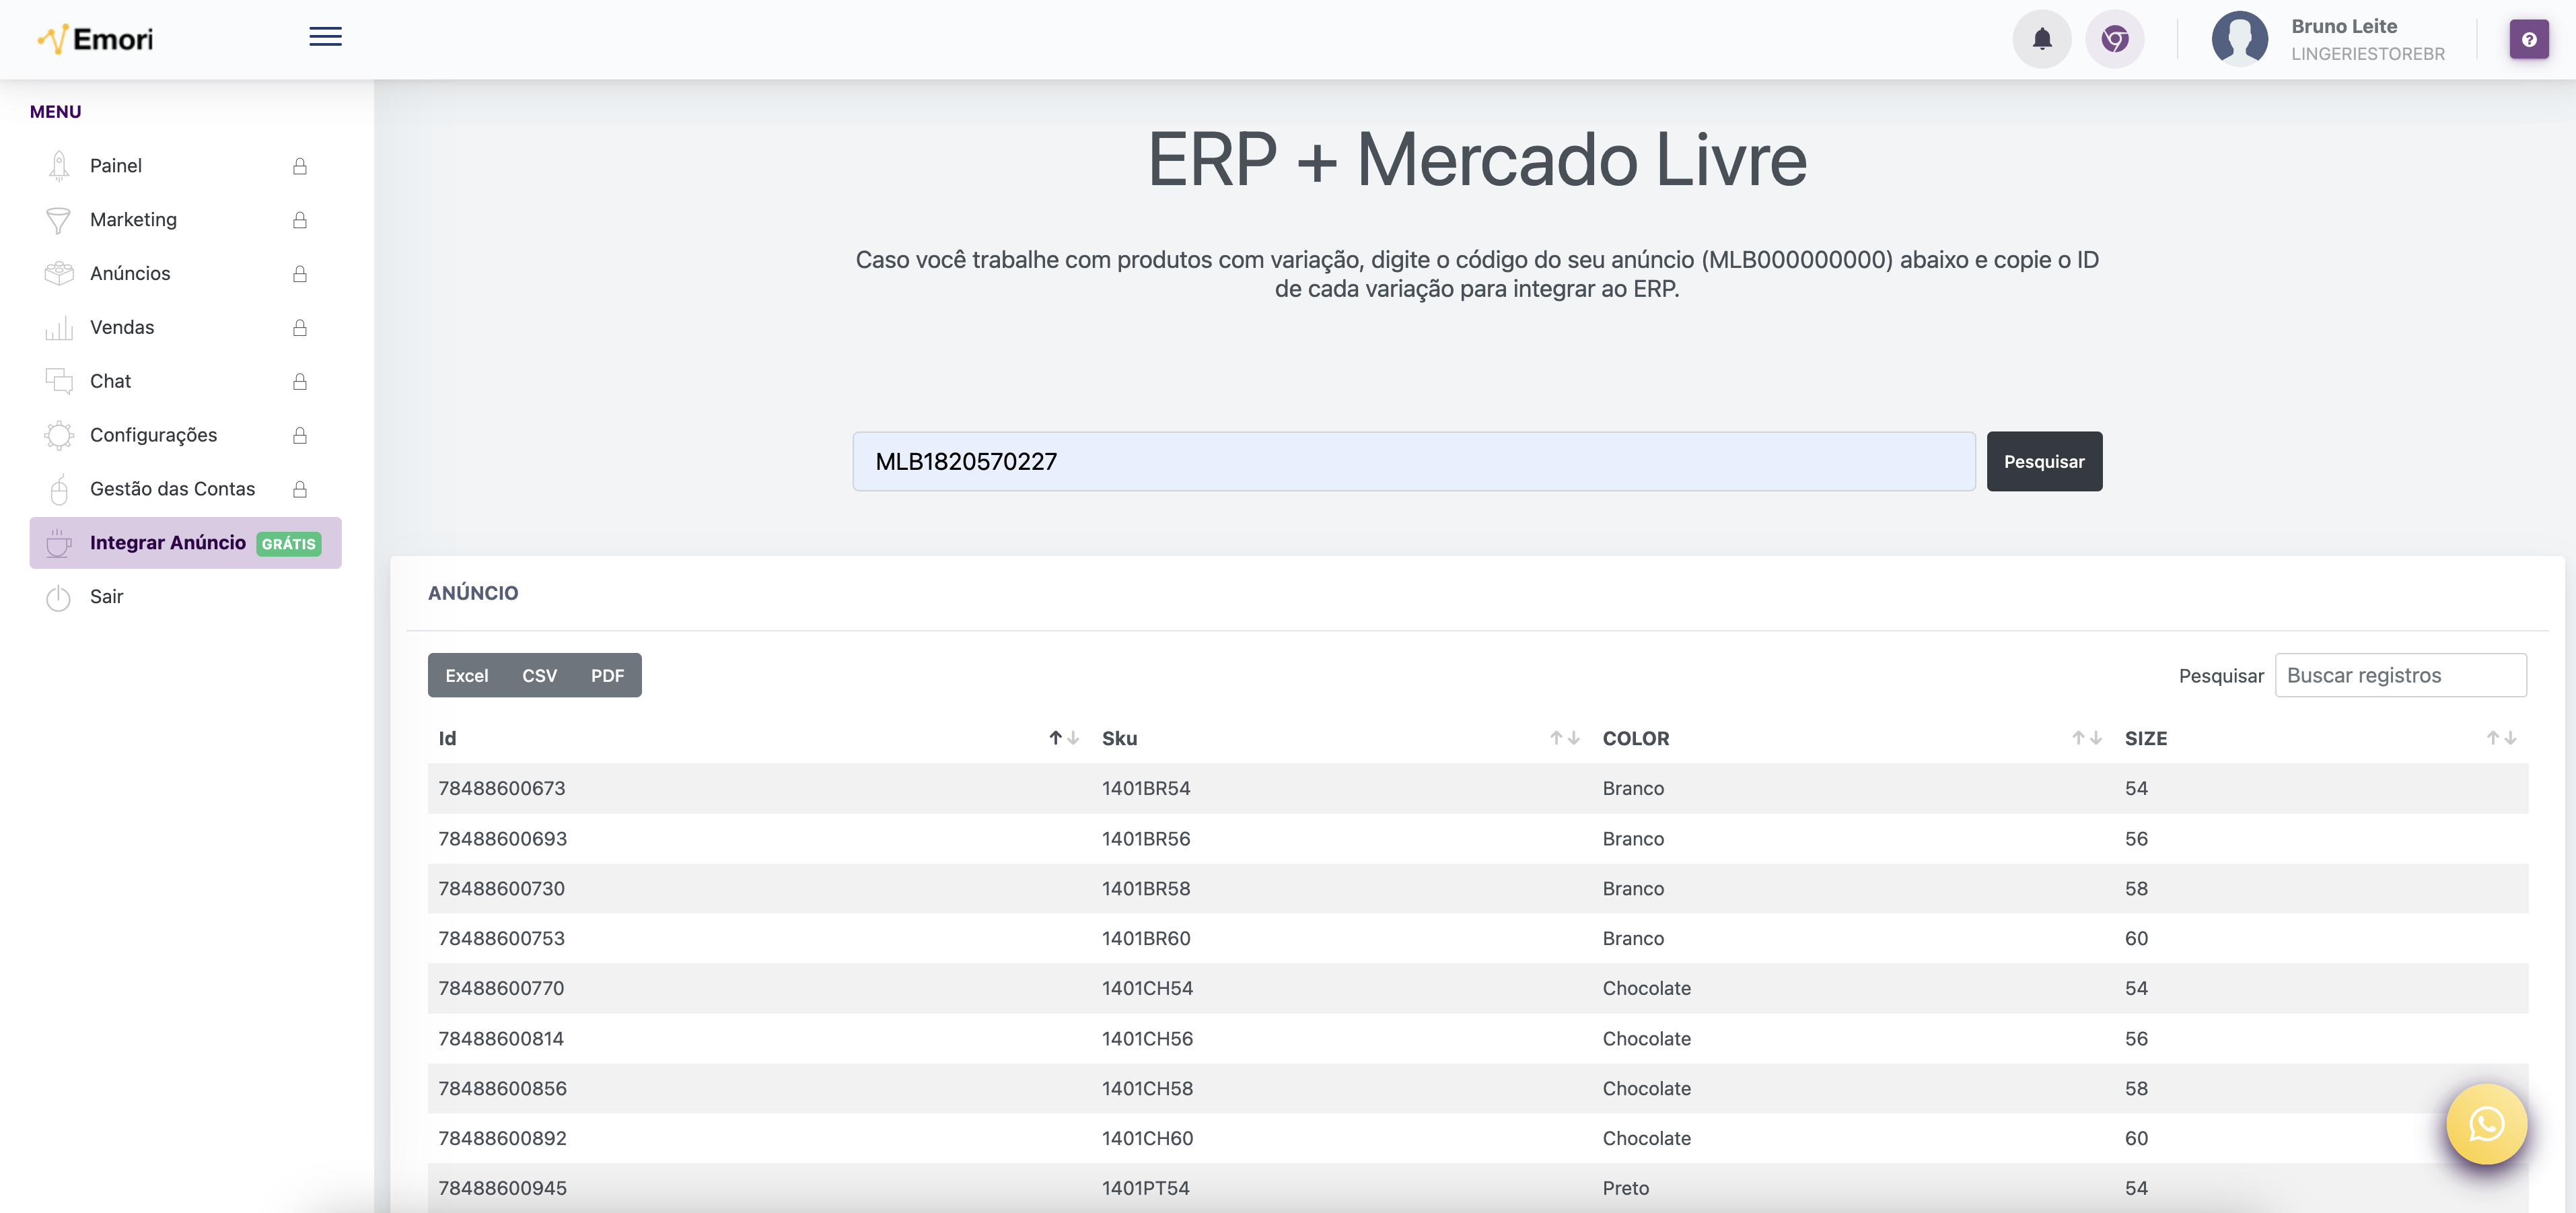Click the Id column header text
The image size is (2576, 1213).
coord(447,738)
